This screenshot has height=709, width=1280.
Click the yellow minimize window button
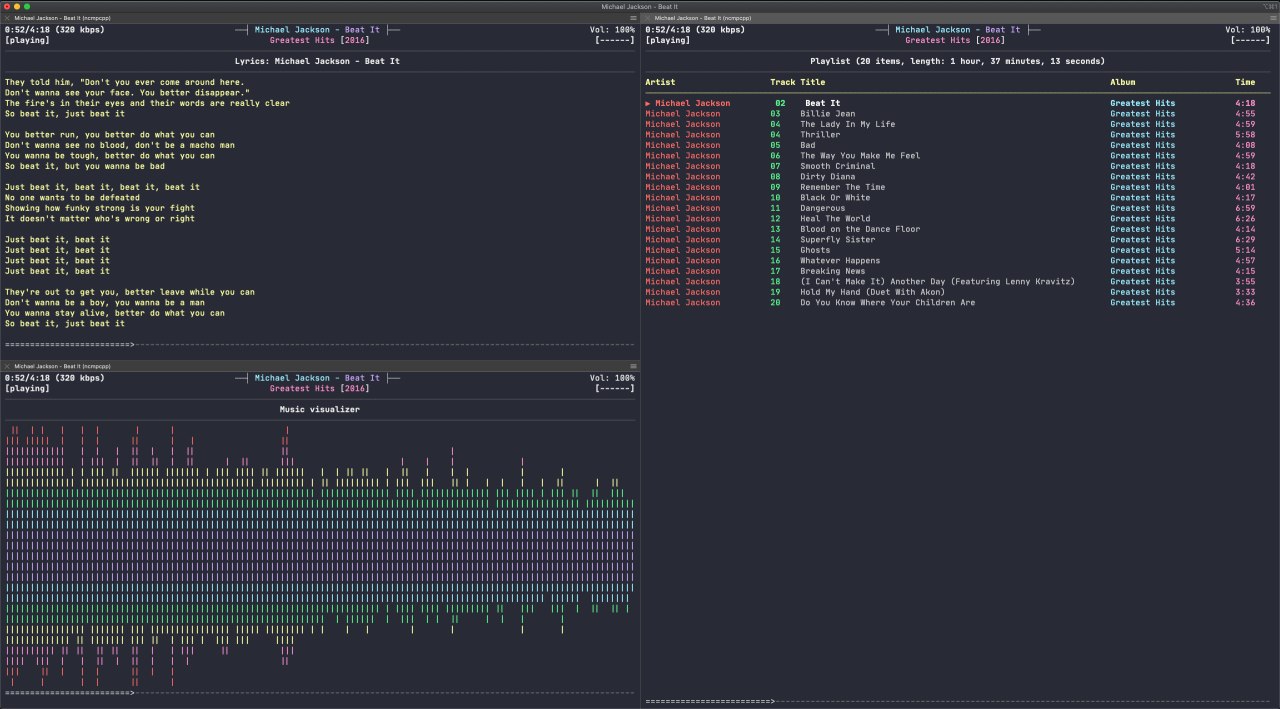[x=17, y=6]
